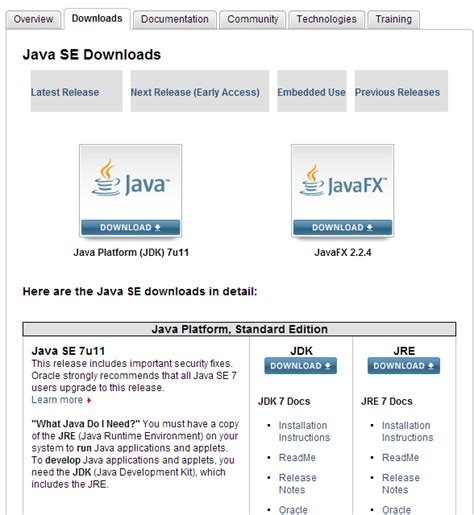Viewport: 474px width, 515px height.
Task: Click the "What Java Do I Need?" text
Action: 86,424
